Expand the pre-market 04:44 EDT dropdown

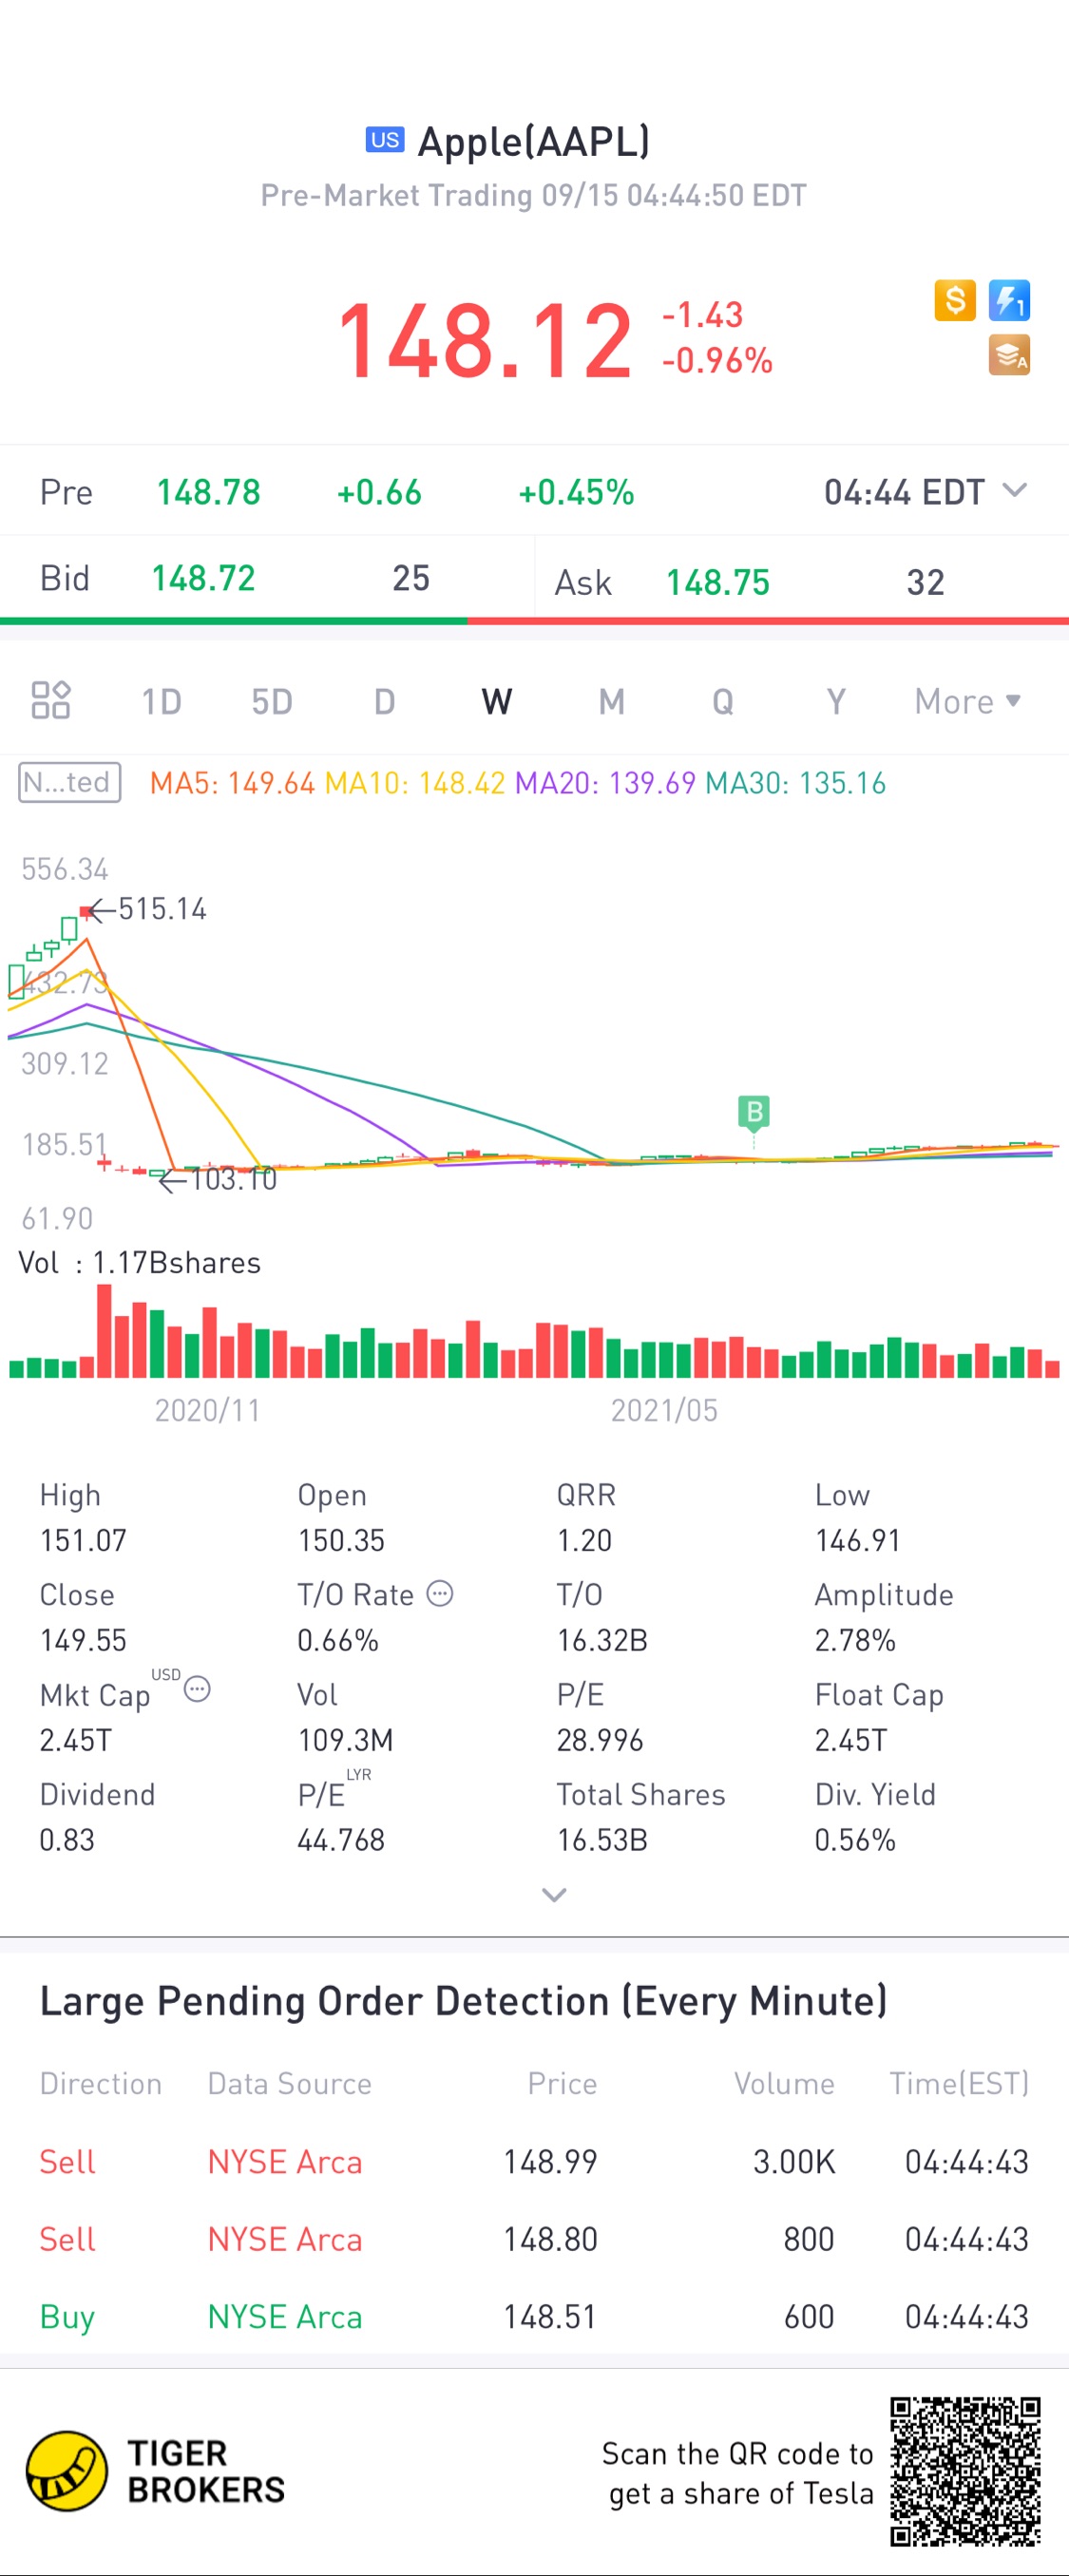925,492
